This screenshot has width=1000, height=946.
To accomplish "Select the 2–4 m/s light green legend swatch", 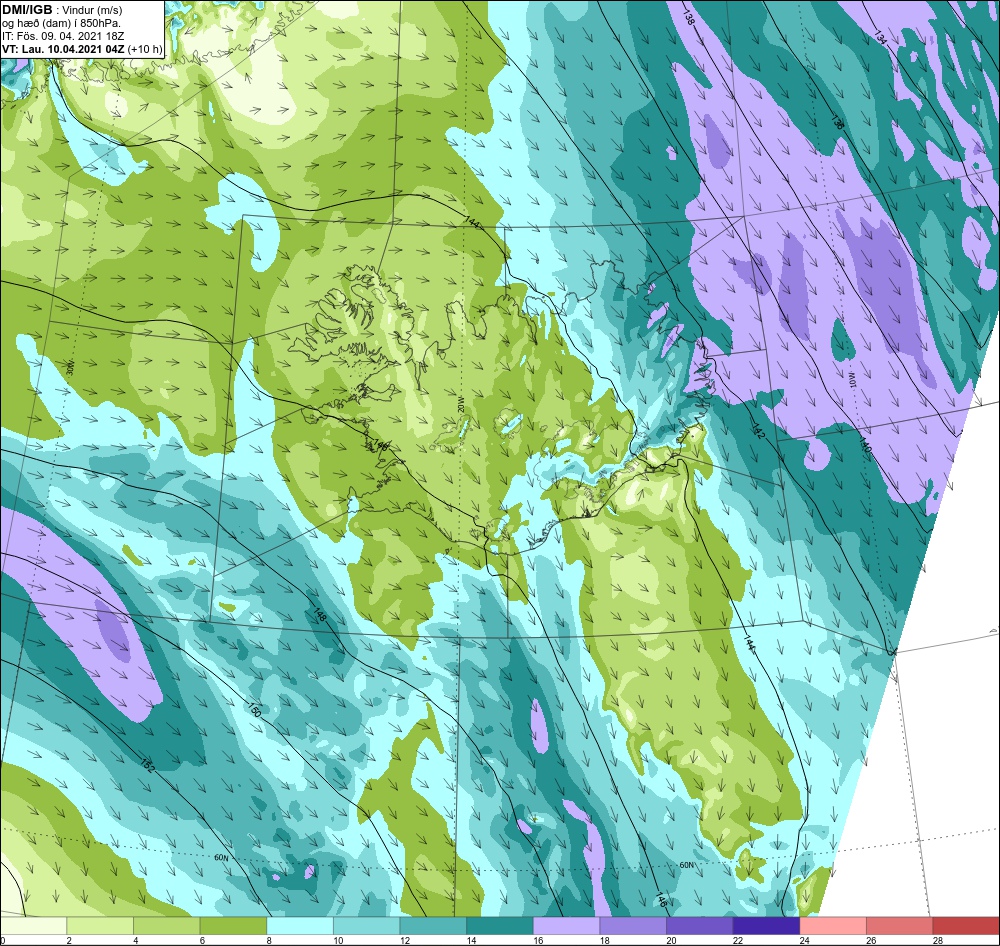I will [100, 926].
